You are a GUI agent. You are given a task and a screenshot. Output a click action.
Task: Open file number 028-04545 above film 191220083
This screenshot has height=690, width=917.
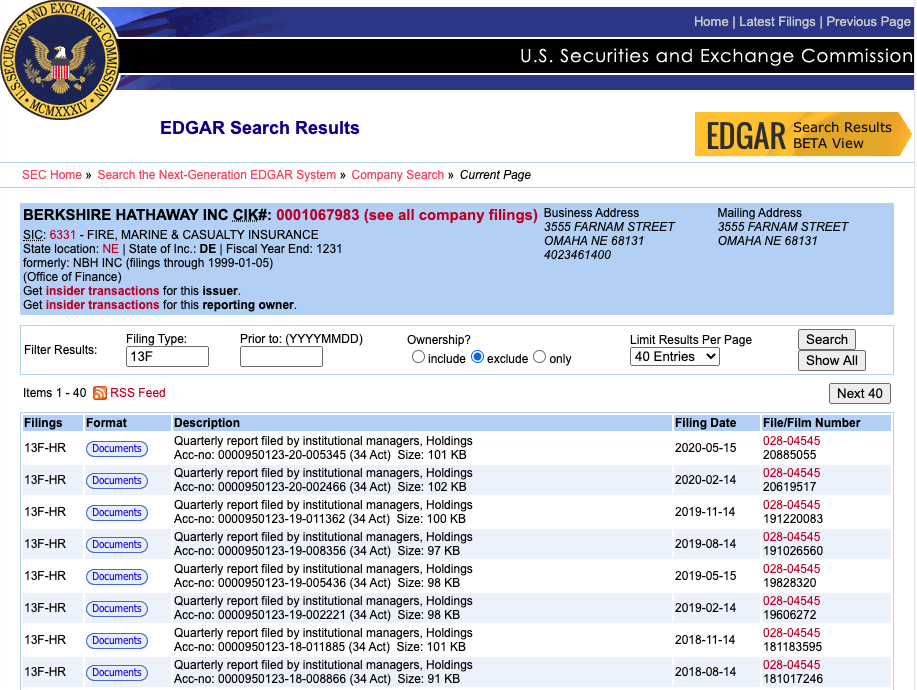(x=791, y=505)
